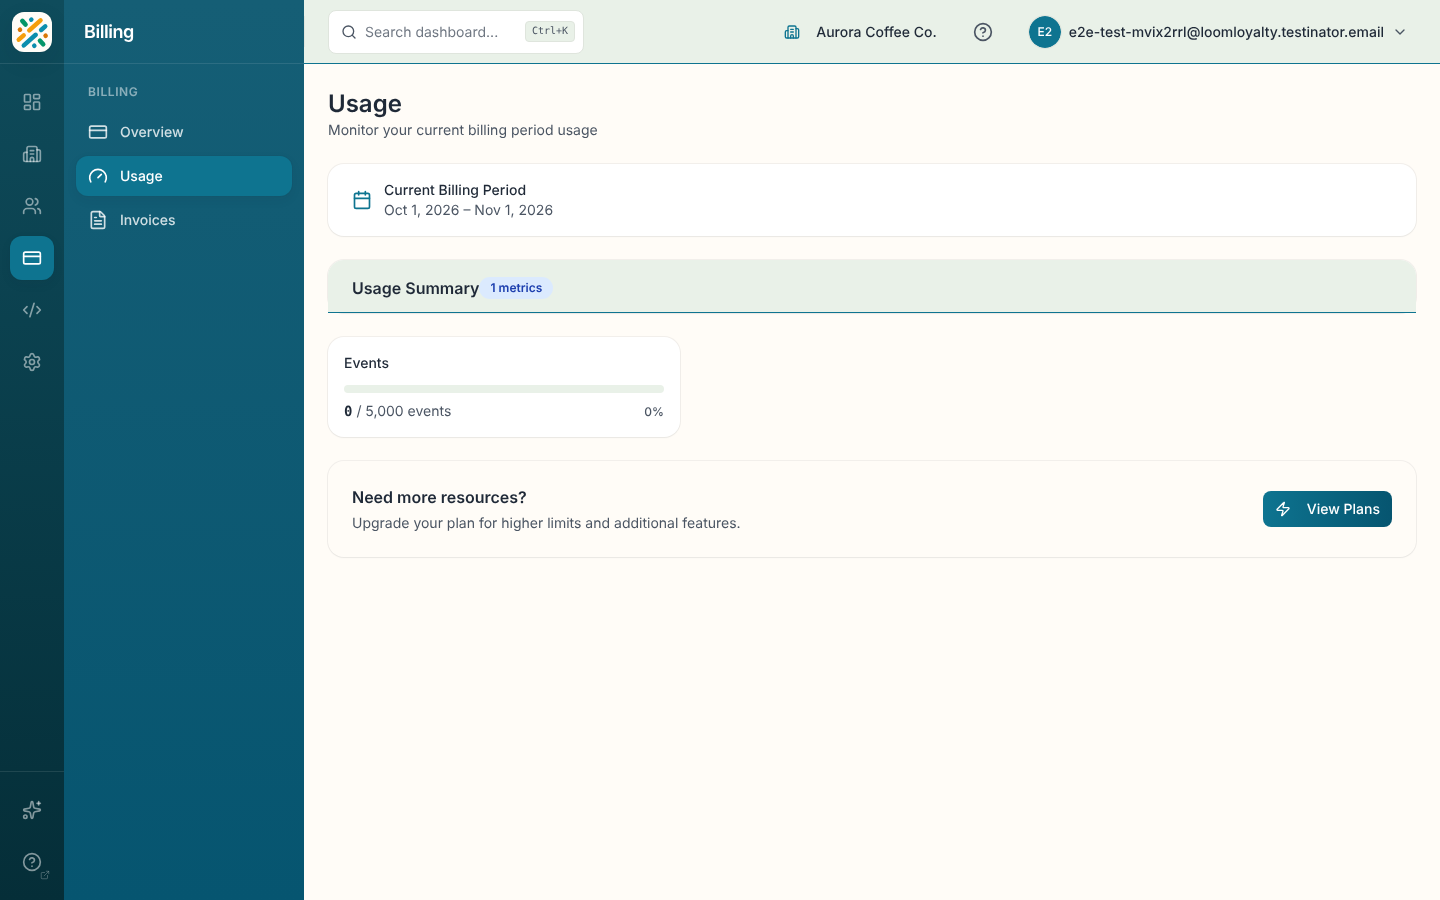Open the sparkles AI assistant icon
This screenshot has height=900, width=1440.
tap(32, 810)
